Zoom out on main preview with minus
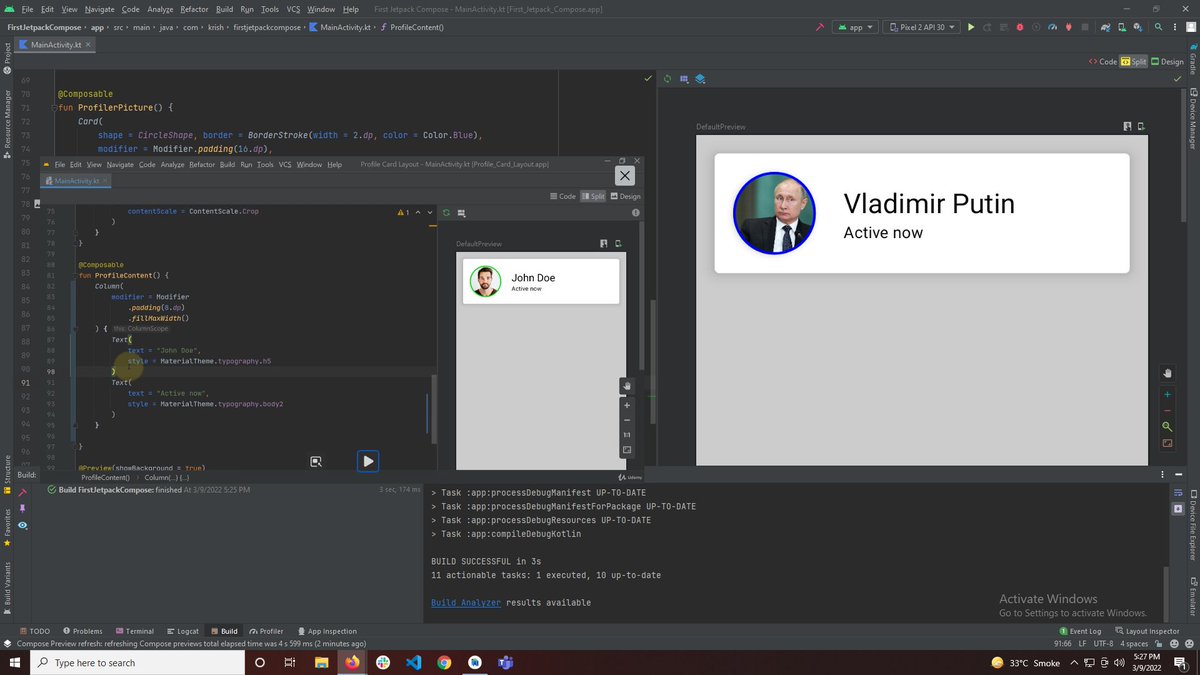The image size is (1200, 675). [1167, 410]
